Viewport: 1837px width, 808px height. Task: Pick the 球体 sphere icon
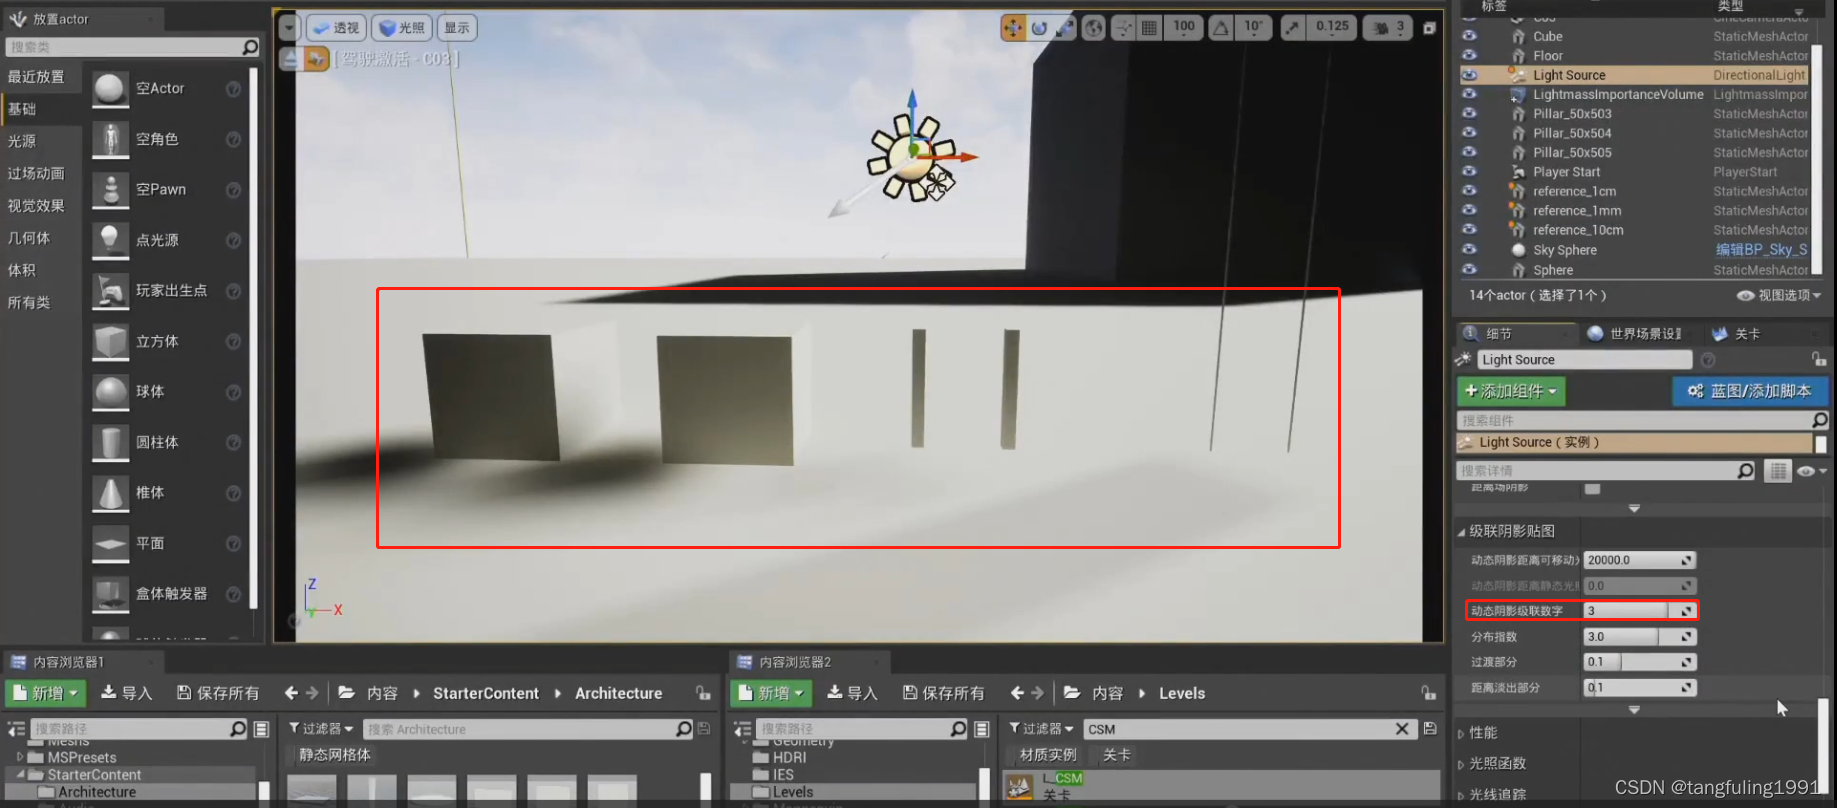coord(110,392)
